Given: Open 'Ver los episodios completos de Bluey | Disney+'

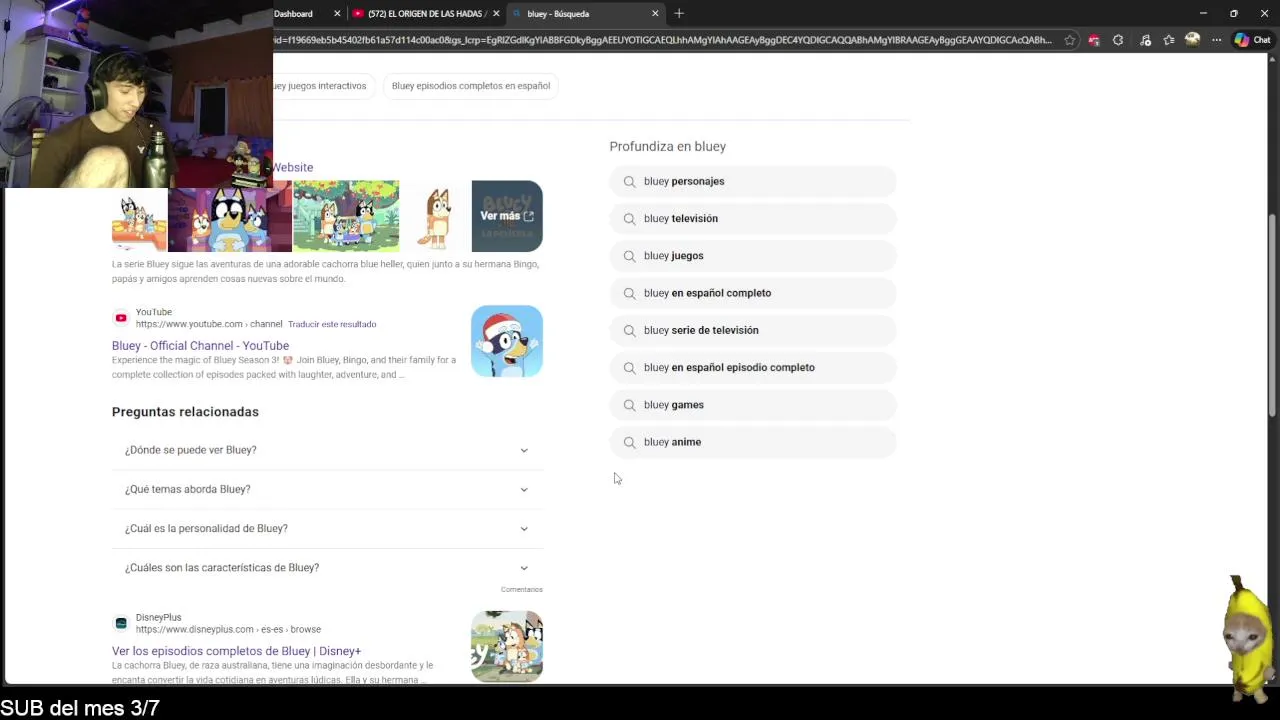Looking at the screenshot, I should click(x=236, y=651).
